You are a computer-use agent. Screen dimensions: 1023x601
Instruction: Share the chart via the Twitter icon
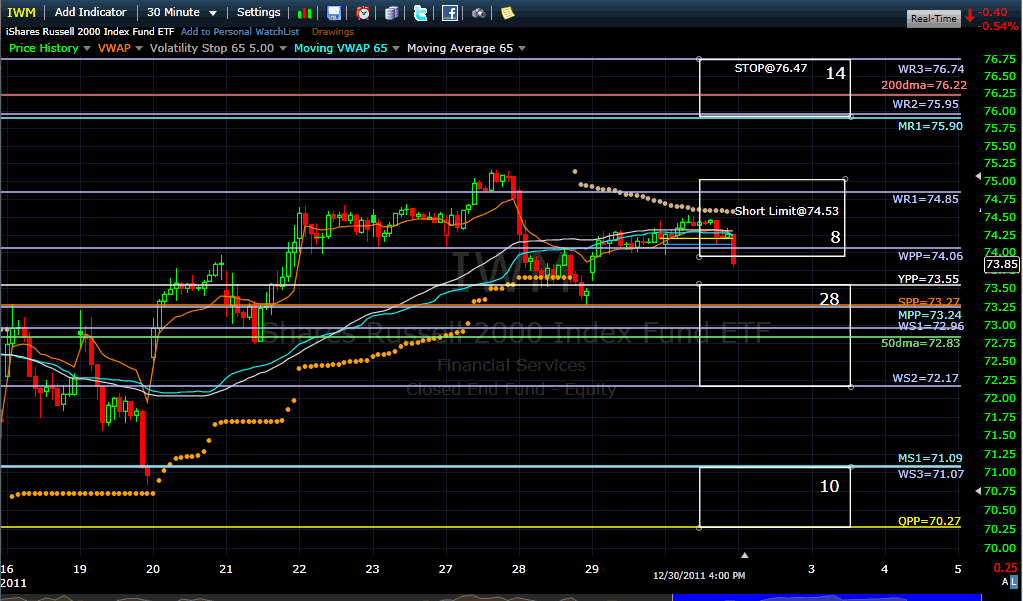[x=421, y=12]
